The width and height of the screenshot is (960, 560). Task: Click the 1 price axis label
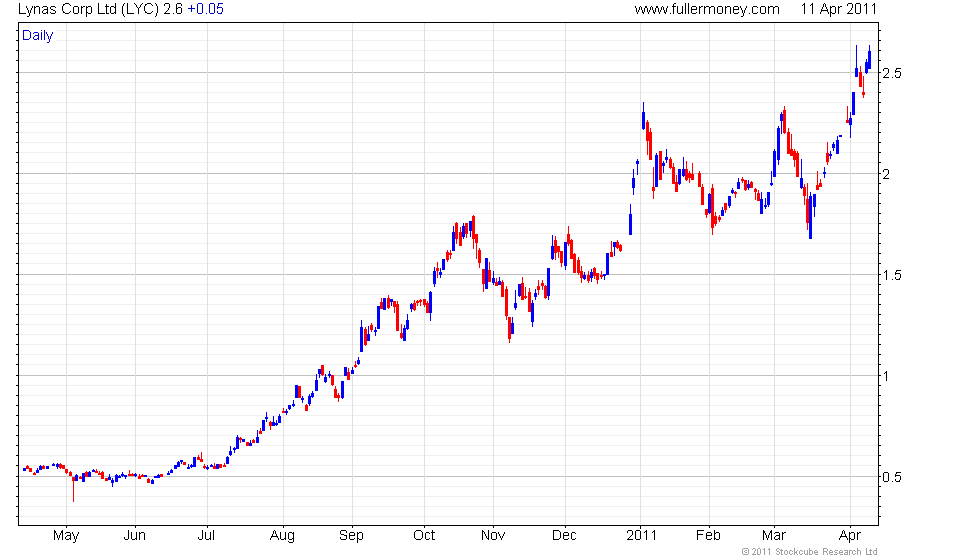point(885,376)
